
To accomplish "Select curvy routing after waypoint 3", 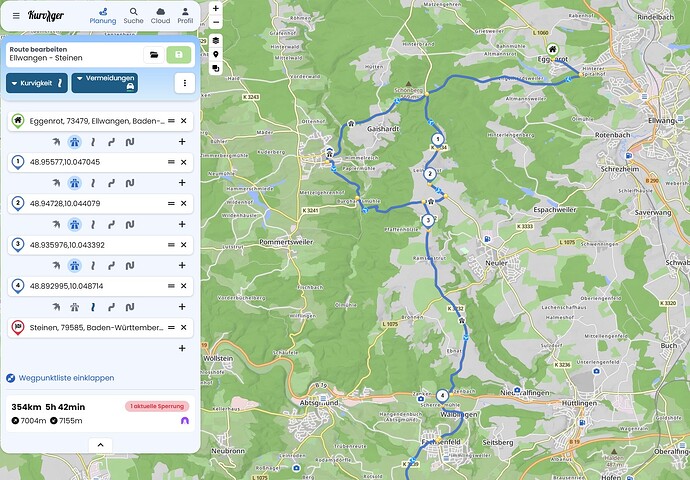I will coord(93,266).
